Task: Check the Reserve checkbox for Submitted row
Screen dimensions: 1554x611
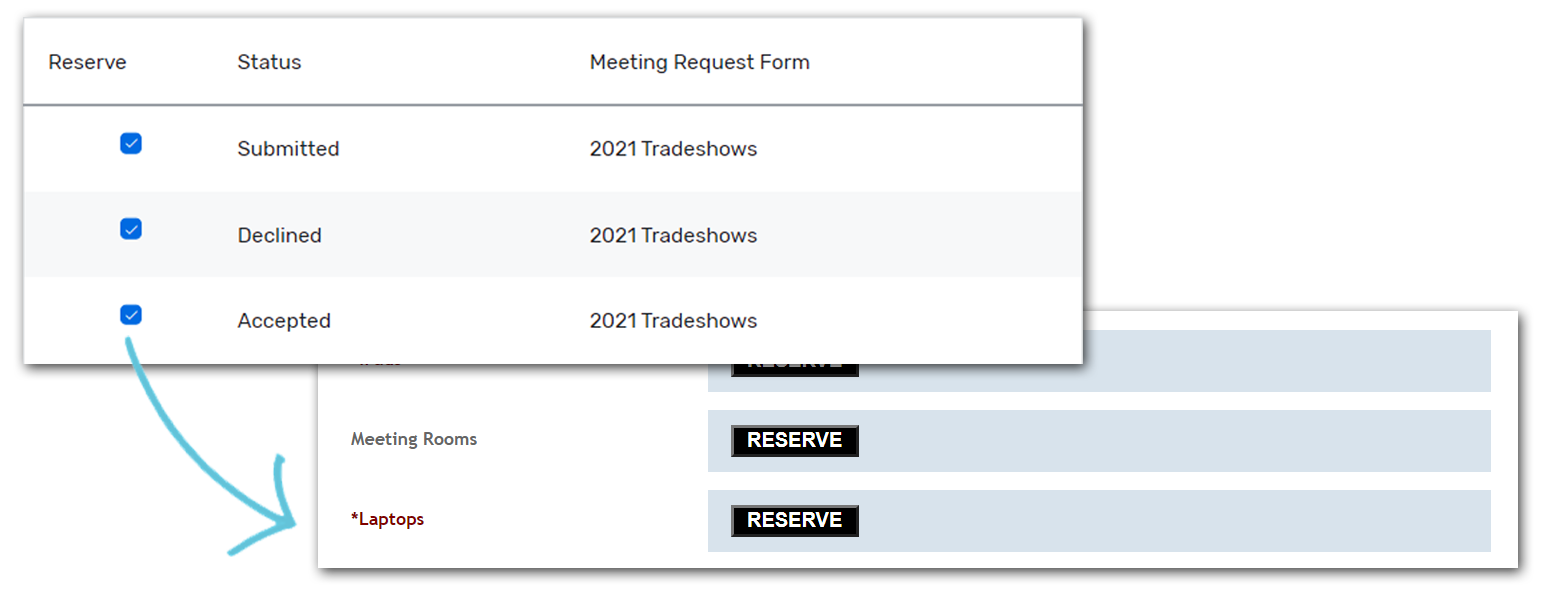Action: (x=130, y=143)
